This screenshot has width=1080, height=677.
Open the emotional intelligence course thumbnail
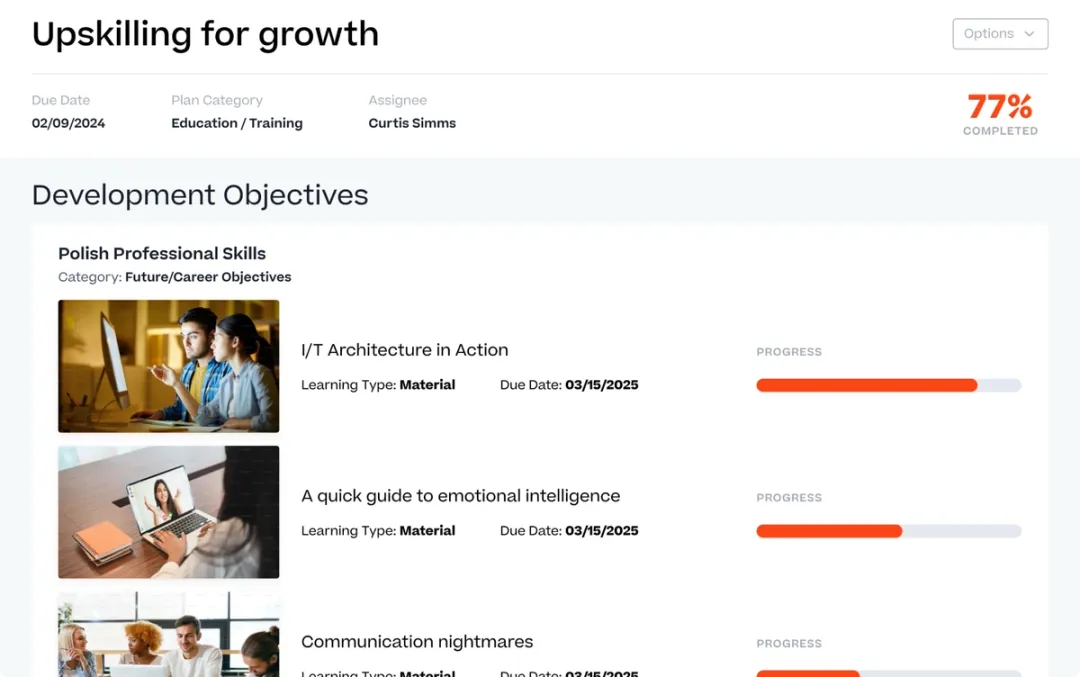[169, 512]
